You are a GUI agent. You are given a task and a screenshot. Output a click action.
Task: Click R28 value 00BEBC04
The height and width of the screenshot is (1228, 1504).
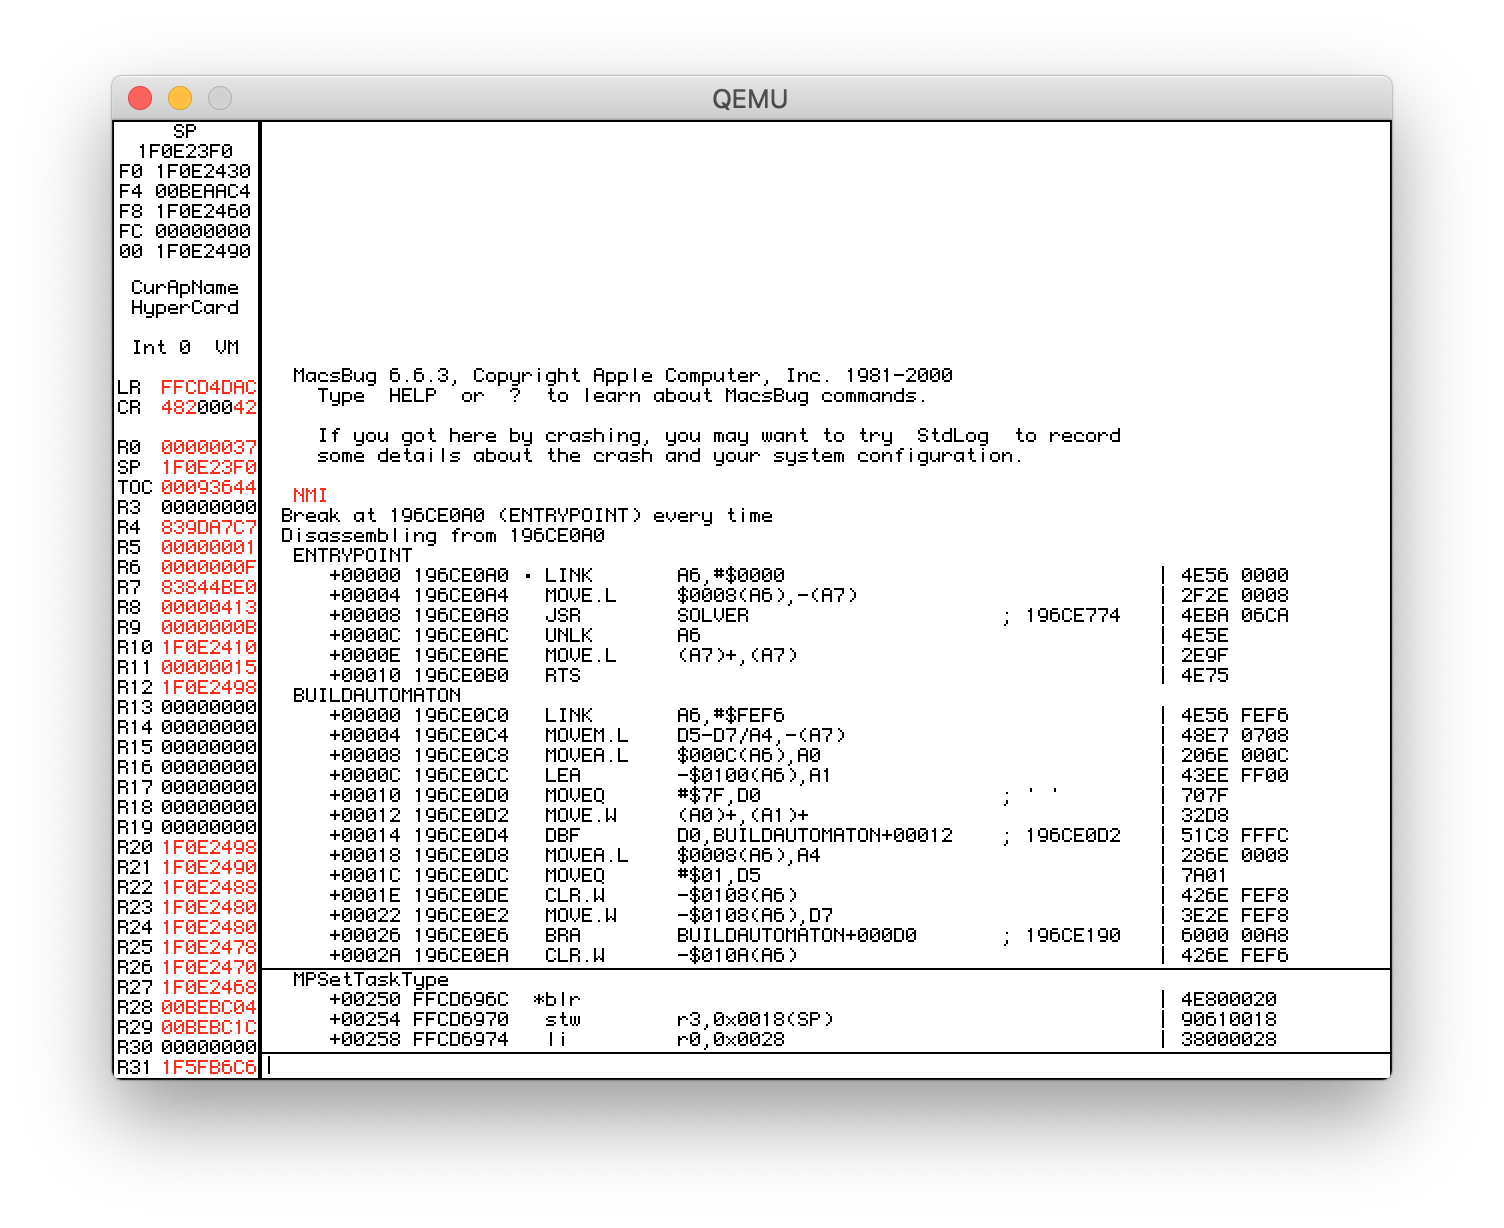point(208,1007)
